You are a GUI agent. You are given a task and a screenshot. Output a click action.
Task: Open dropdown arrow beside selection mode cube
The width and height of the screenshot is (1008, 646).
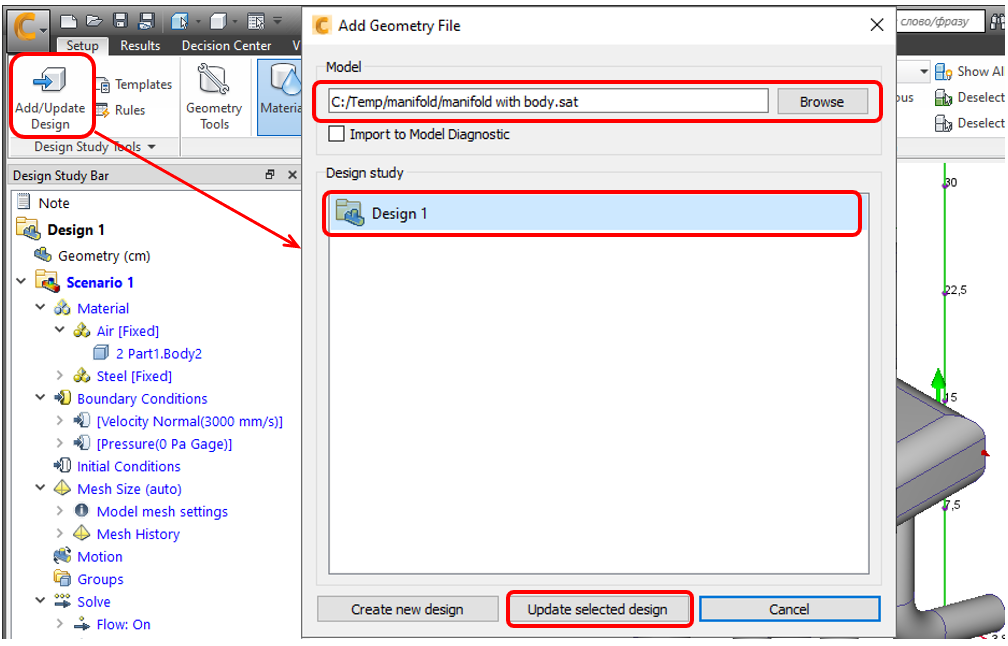[198, 22]
